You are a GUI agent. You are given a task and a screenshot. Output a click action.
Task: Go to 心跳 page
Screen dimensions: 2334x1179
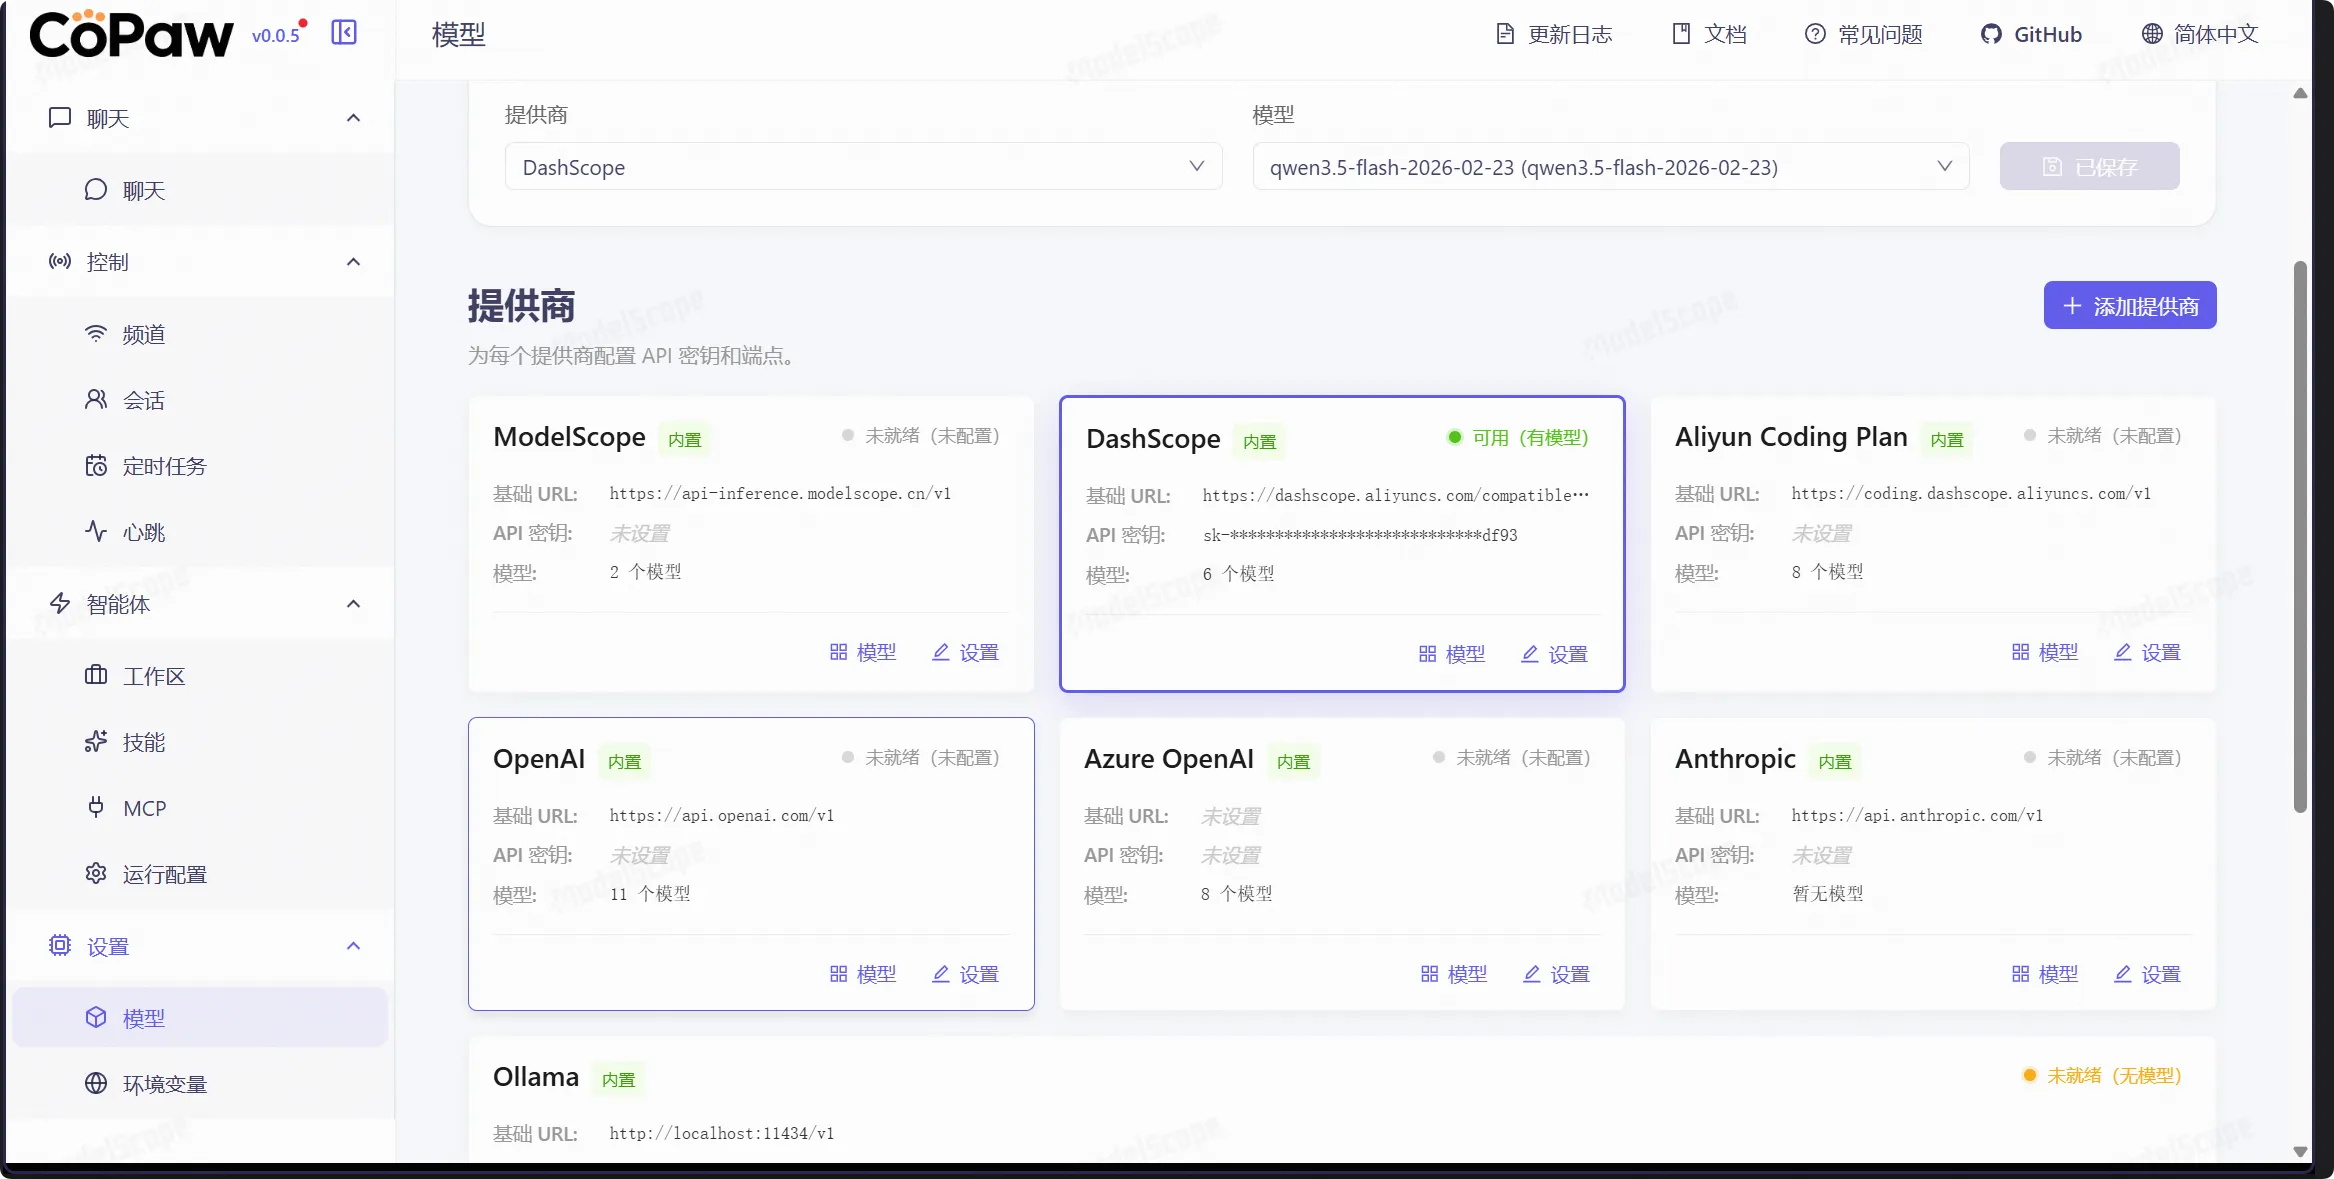(200, 532)
